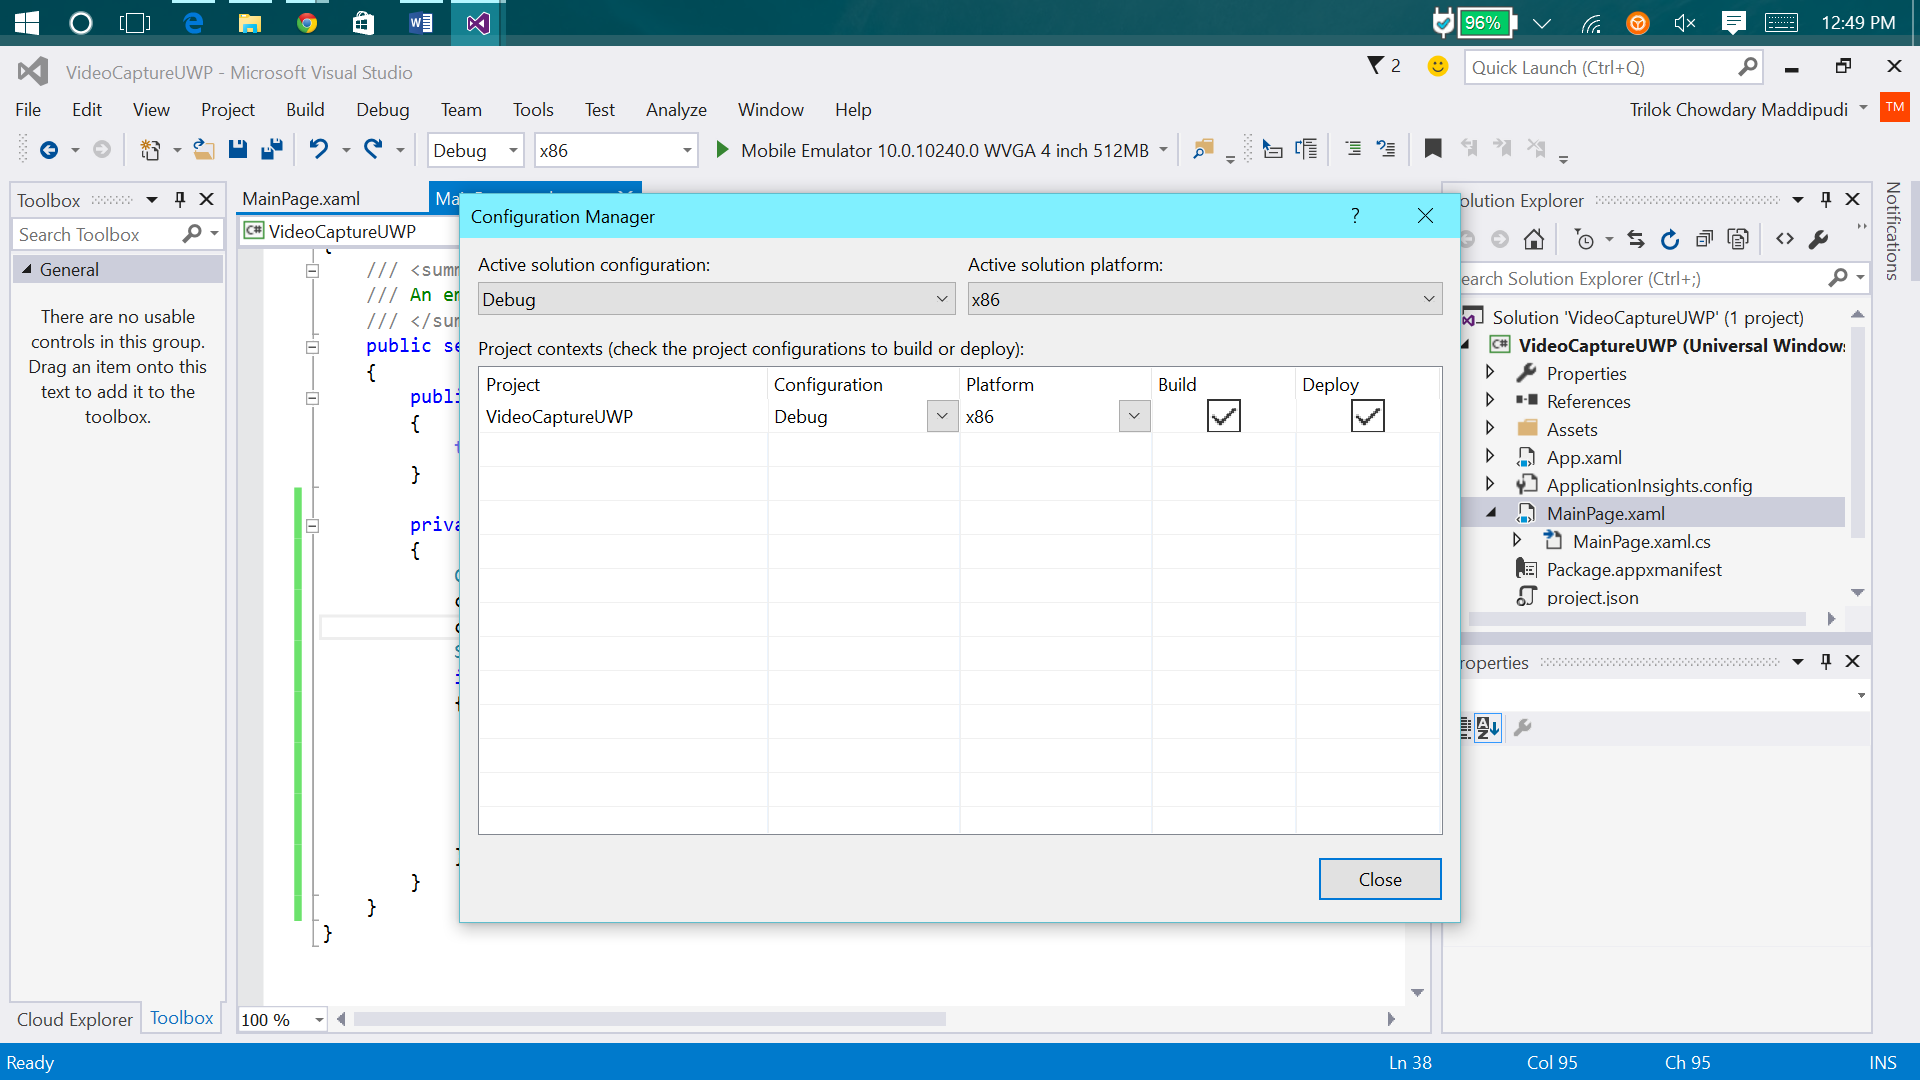Click the Quick Launch search field

click(x=1600, y=67)
